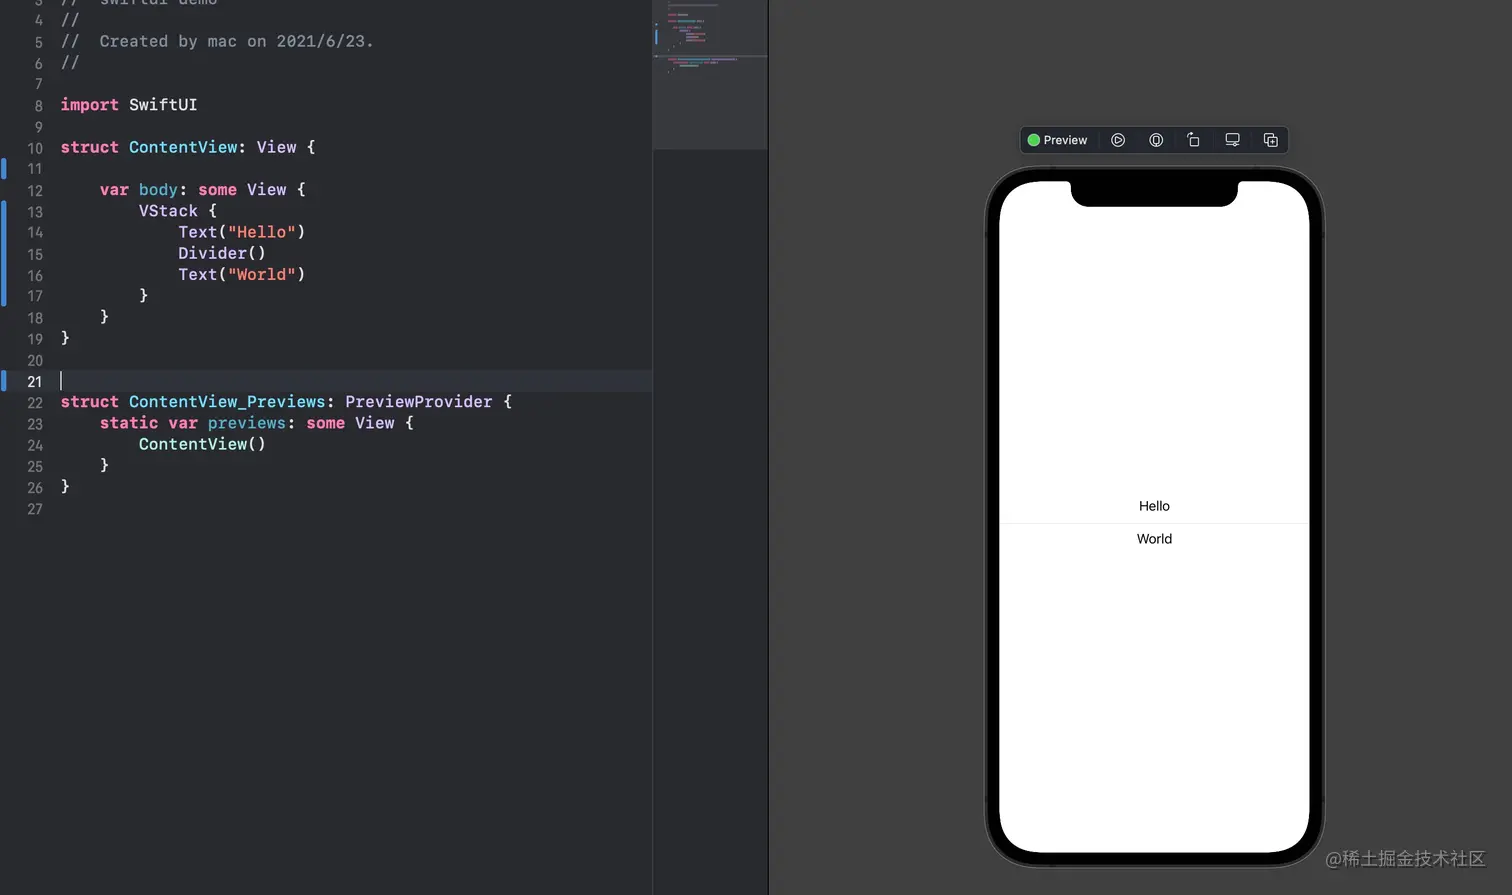Image resolution: width=1512 pixels, height=895 pixels.
Task: Click the body property name on line 12
Action: [x=158, y=190]
